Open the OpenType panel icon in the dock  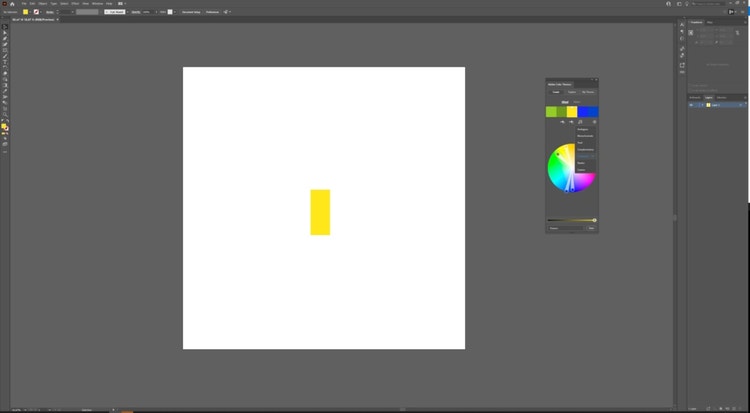[682, 39]
